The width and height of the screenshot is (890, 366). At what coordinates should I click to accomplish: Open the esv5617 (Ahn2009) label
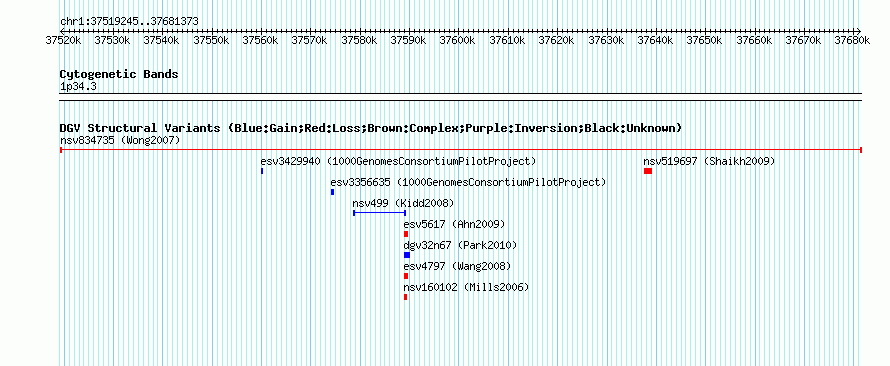tap(454, 224)
